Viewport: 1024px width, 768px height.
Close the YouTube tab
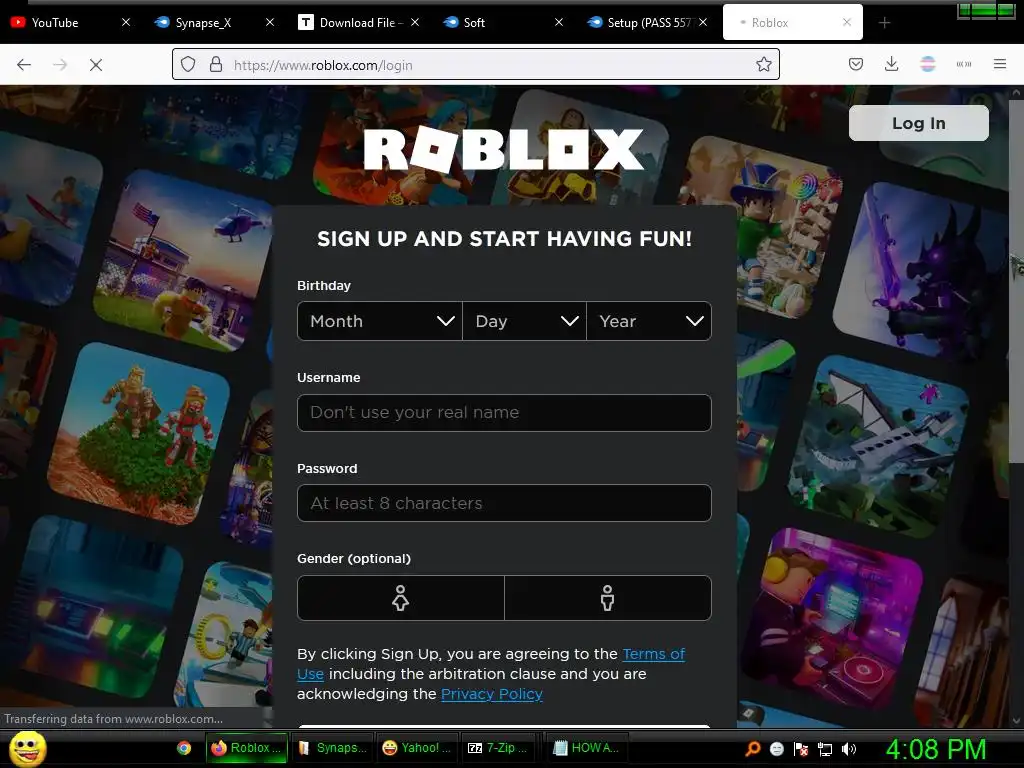pyautogui.click(x=126, y=22)
